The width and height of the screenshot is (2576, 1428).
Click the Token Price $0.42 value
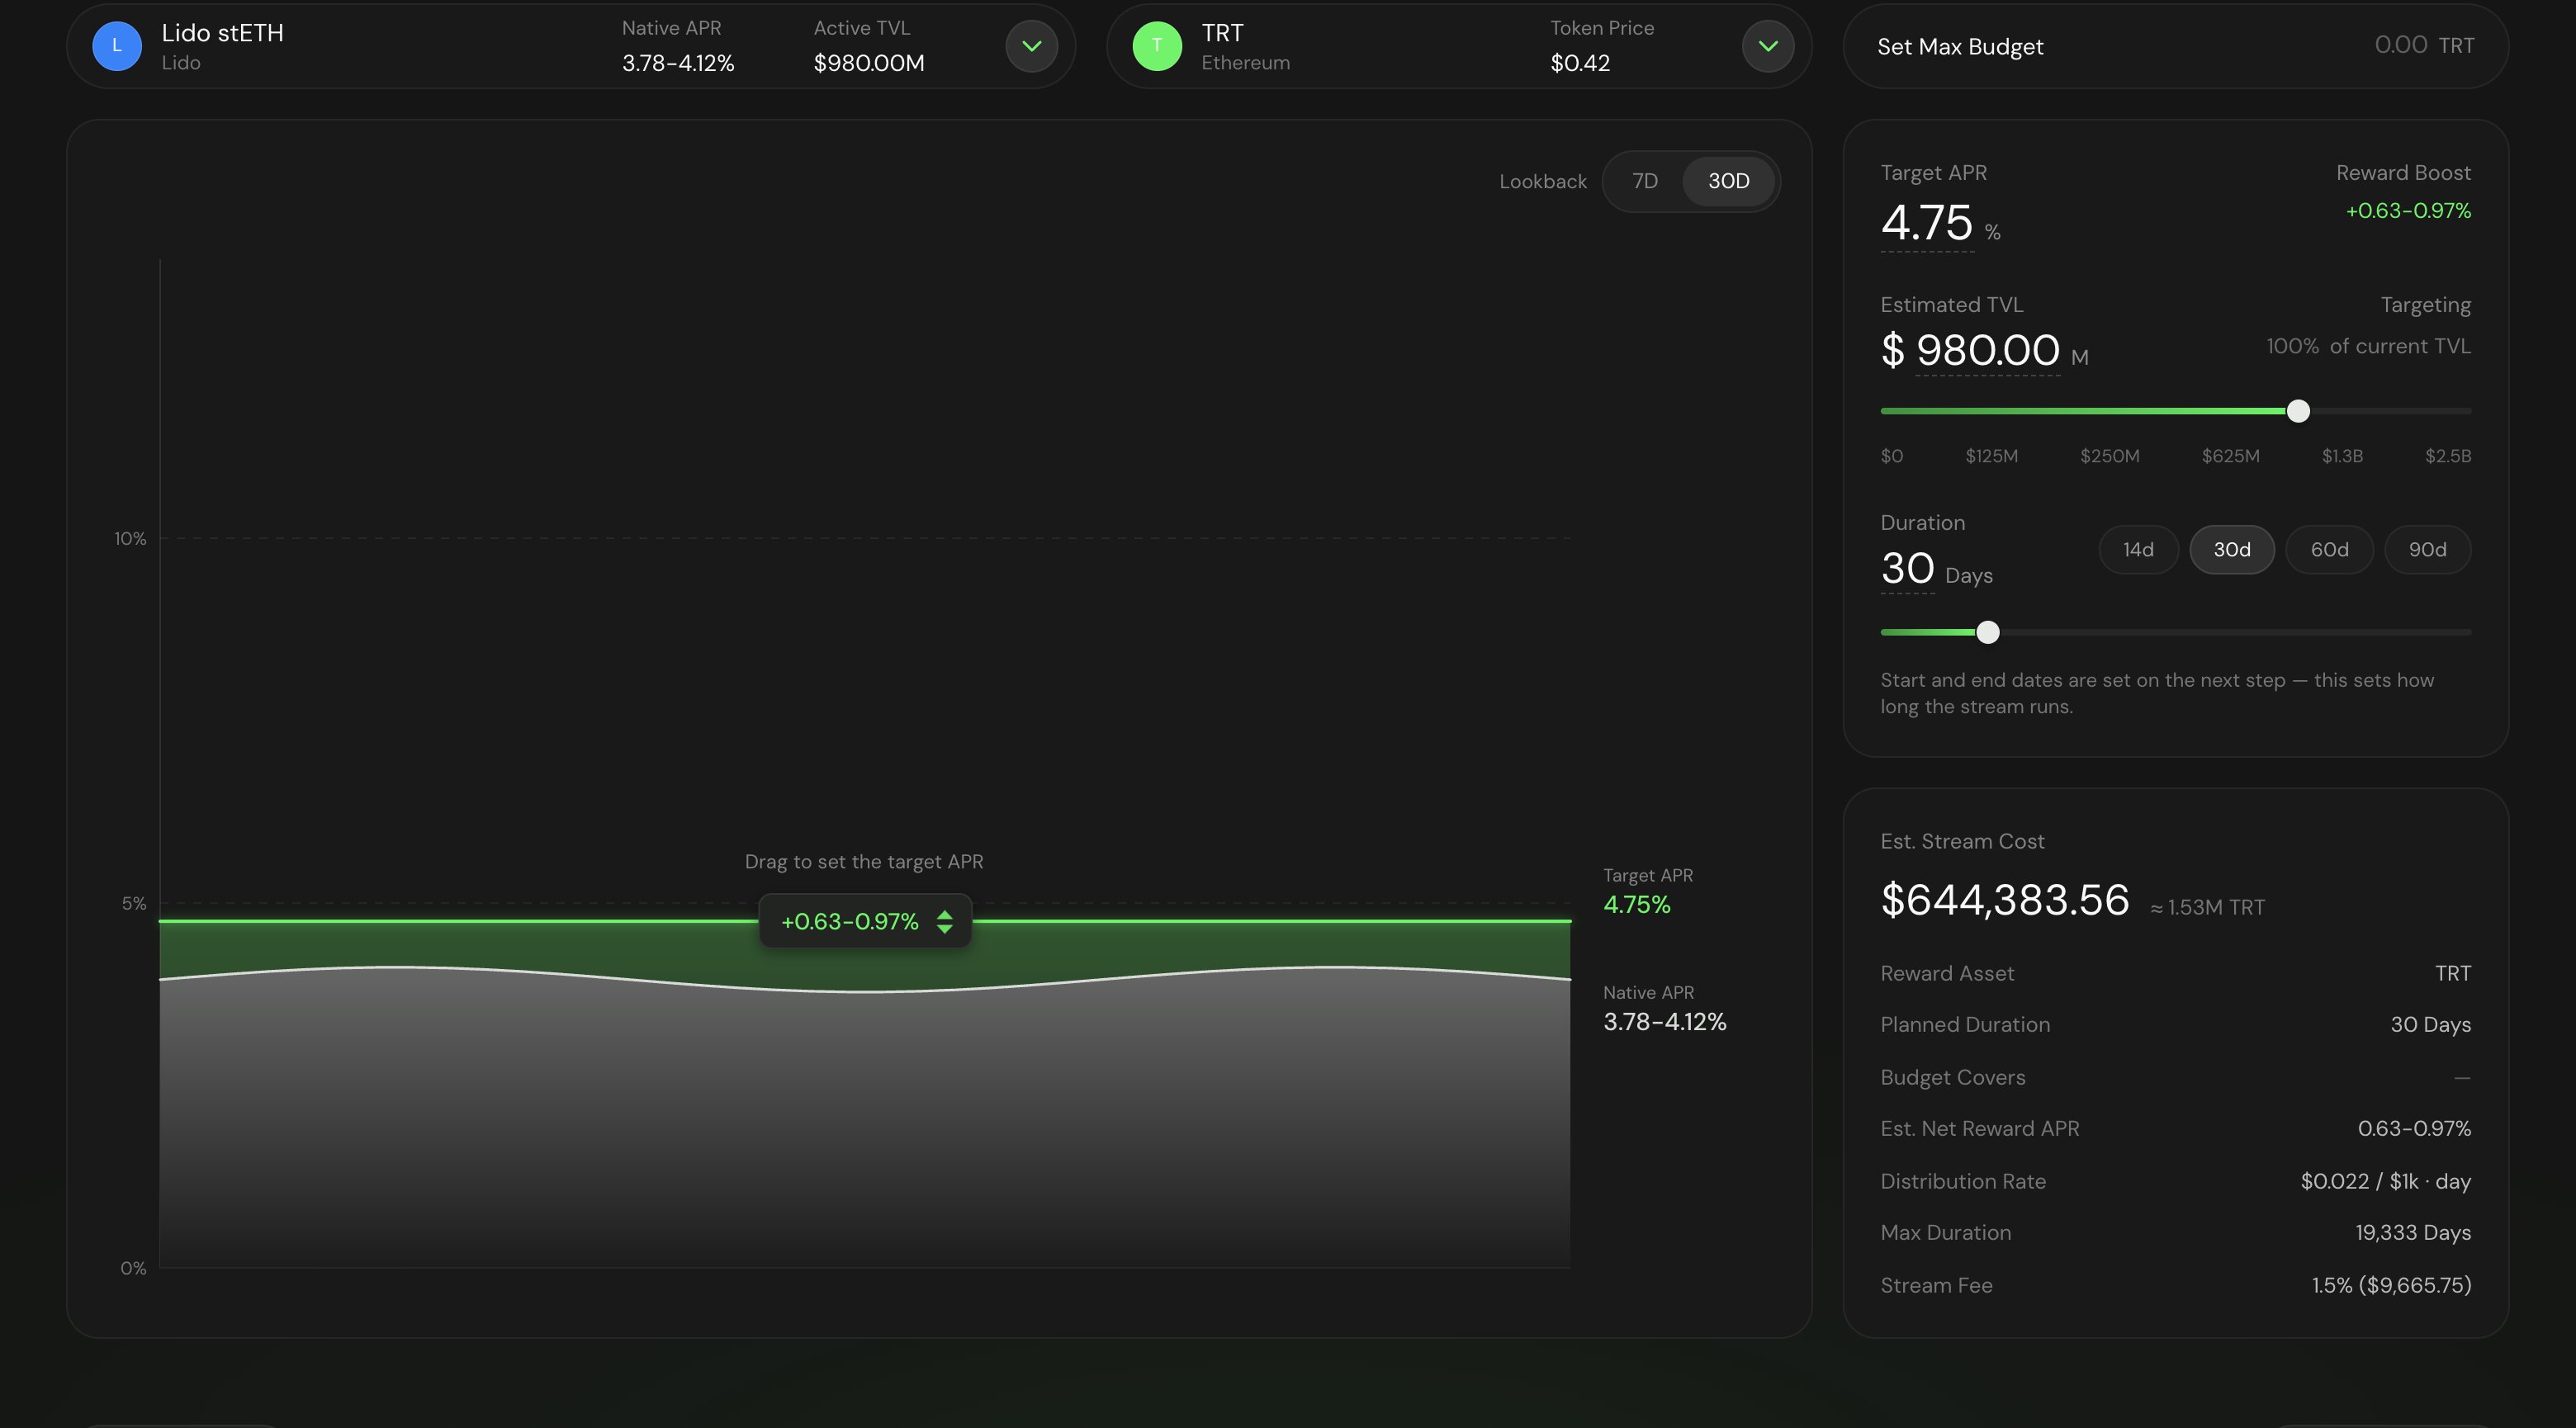click(1580, 63)
